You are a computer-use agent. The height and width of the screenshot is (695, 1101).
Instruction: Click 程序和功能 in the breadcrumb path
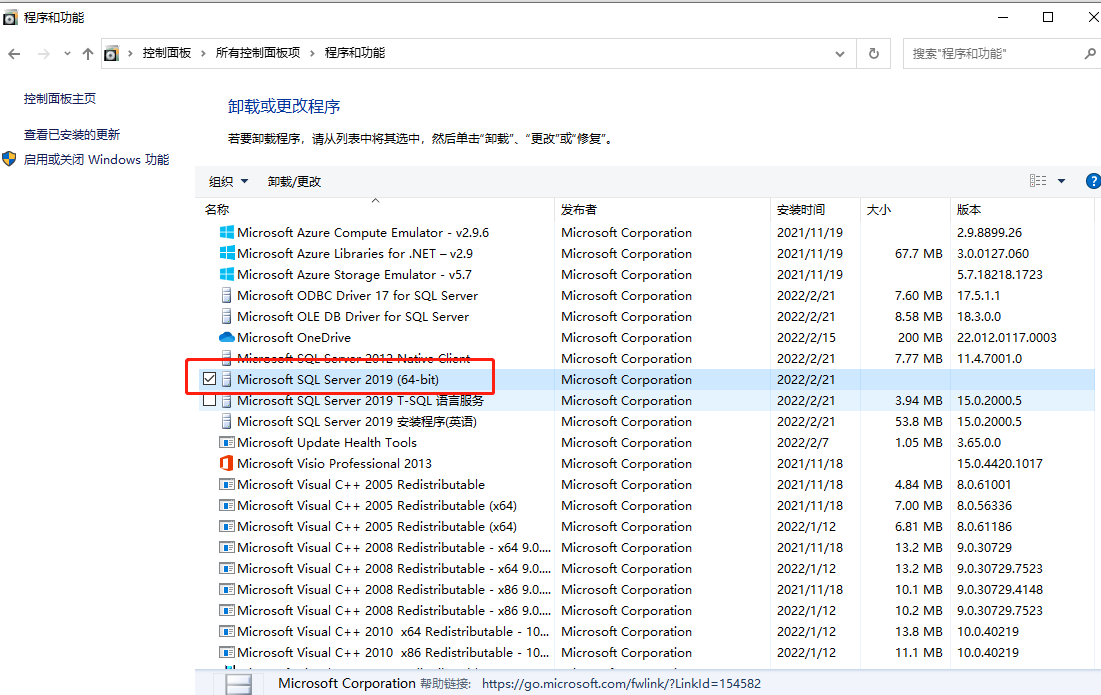(355, 53)
